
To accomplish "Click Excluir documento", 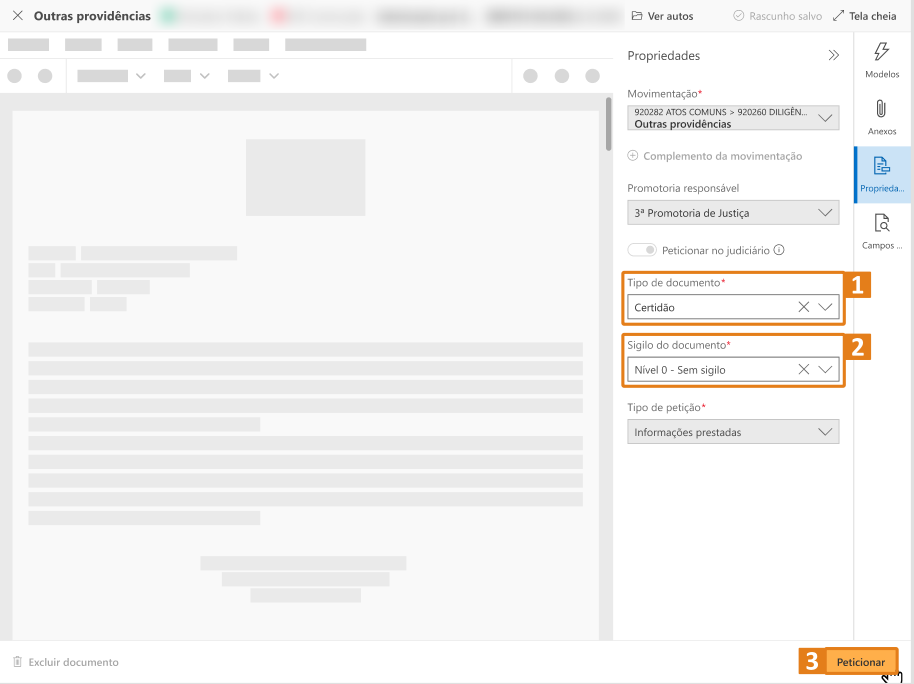I will [x=65, y=662].
